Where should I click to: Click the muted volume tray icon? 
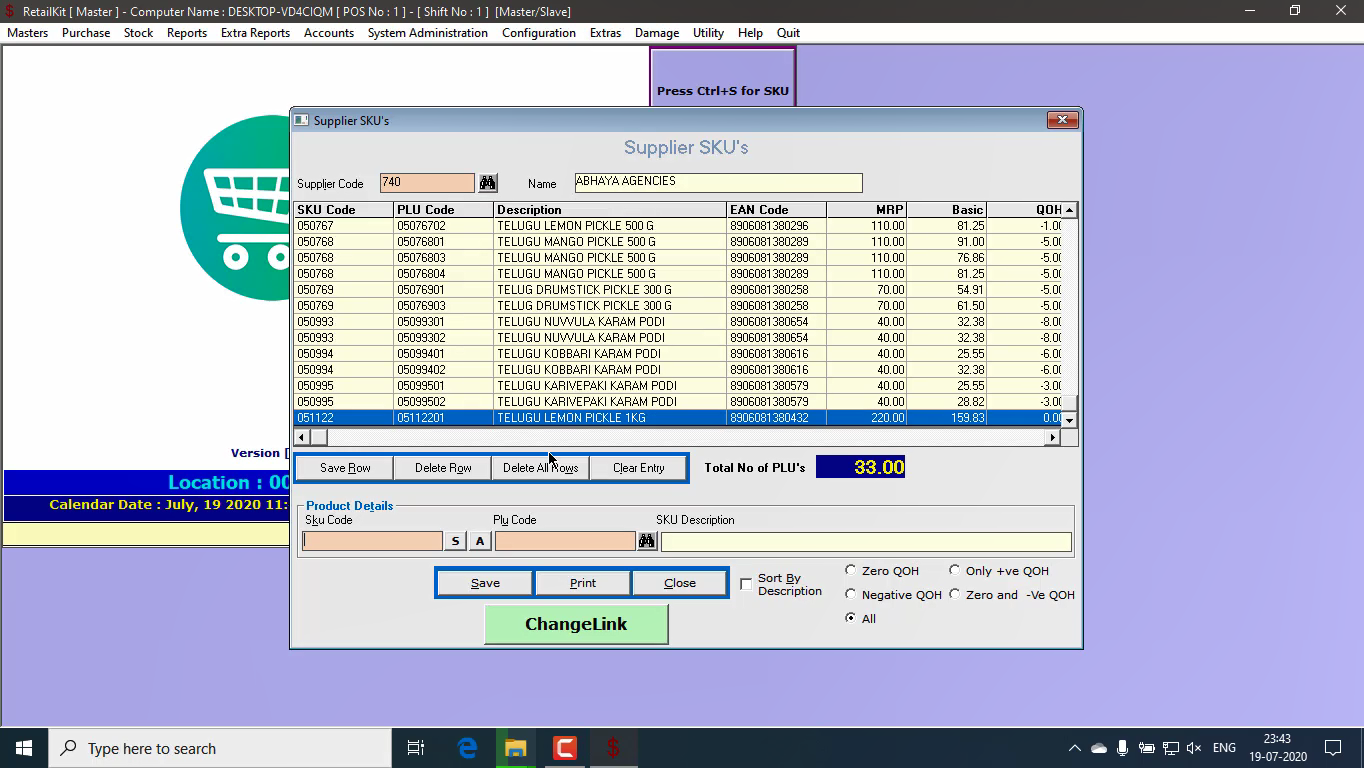point(1194,748)
